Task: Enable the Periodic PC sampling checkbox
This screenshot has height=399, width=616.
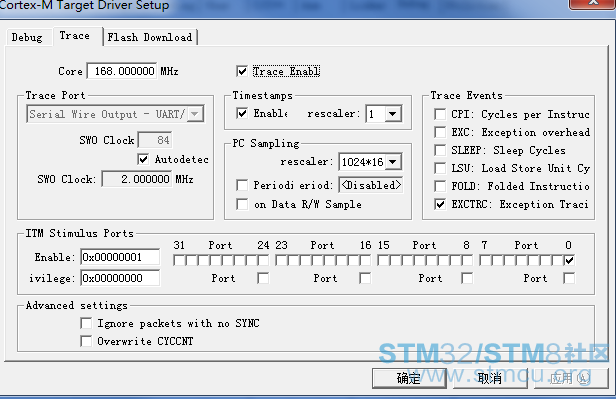Action: [x=242, y=185]
